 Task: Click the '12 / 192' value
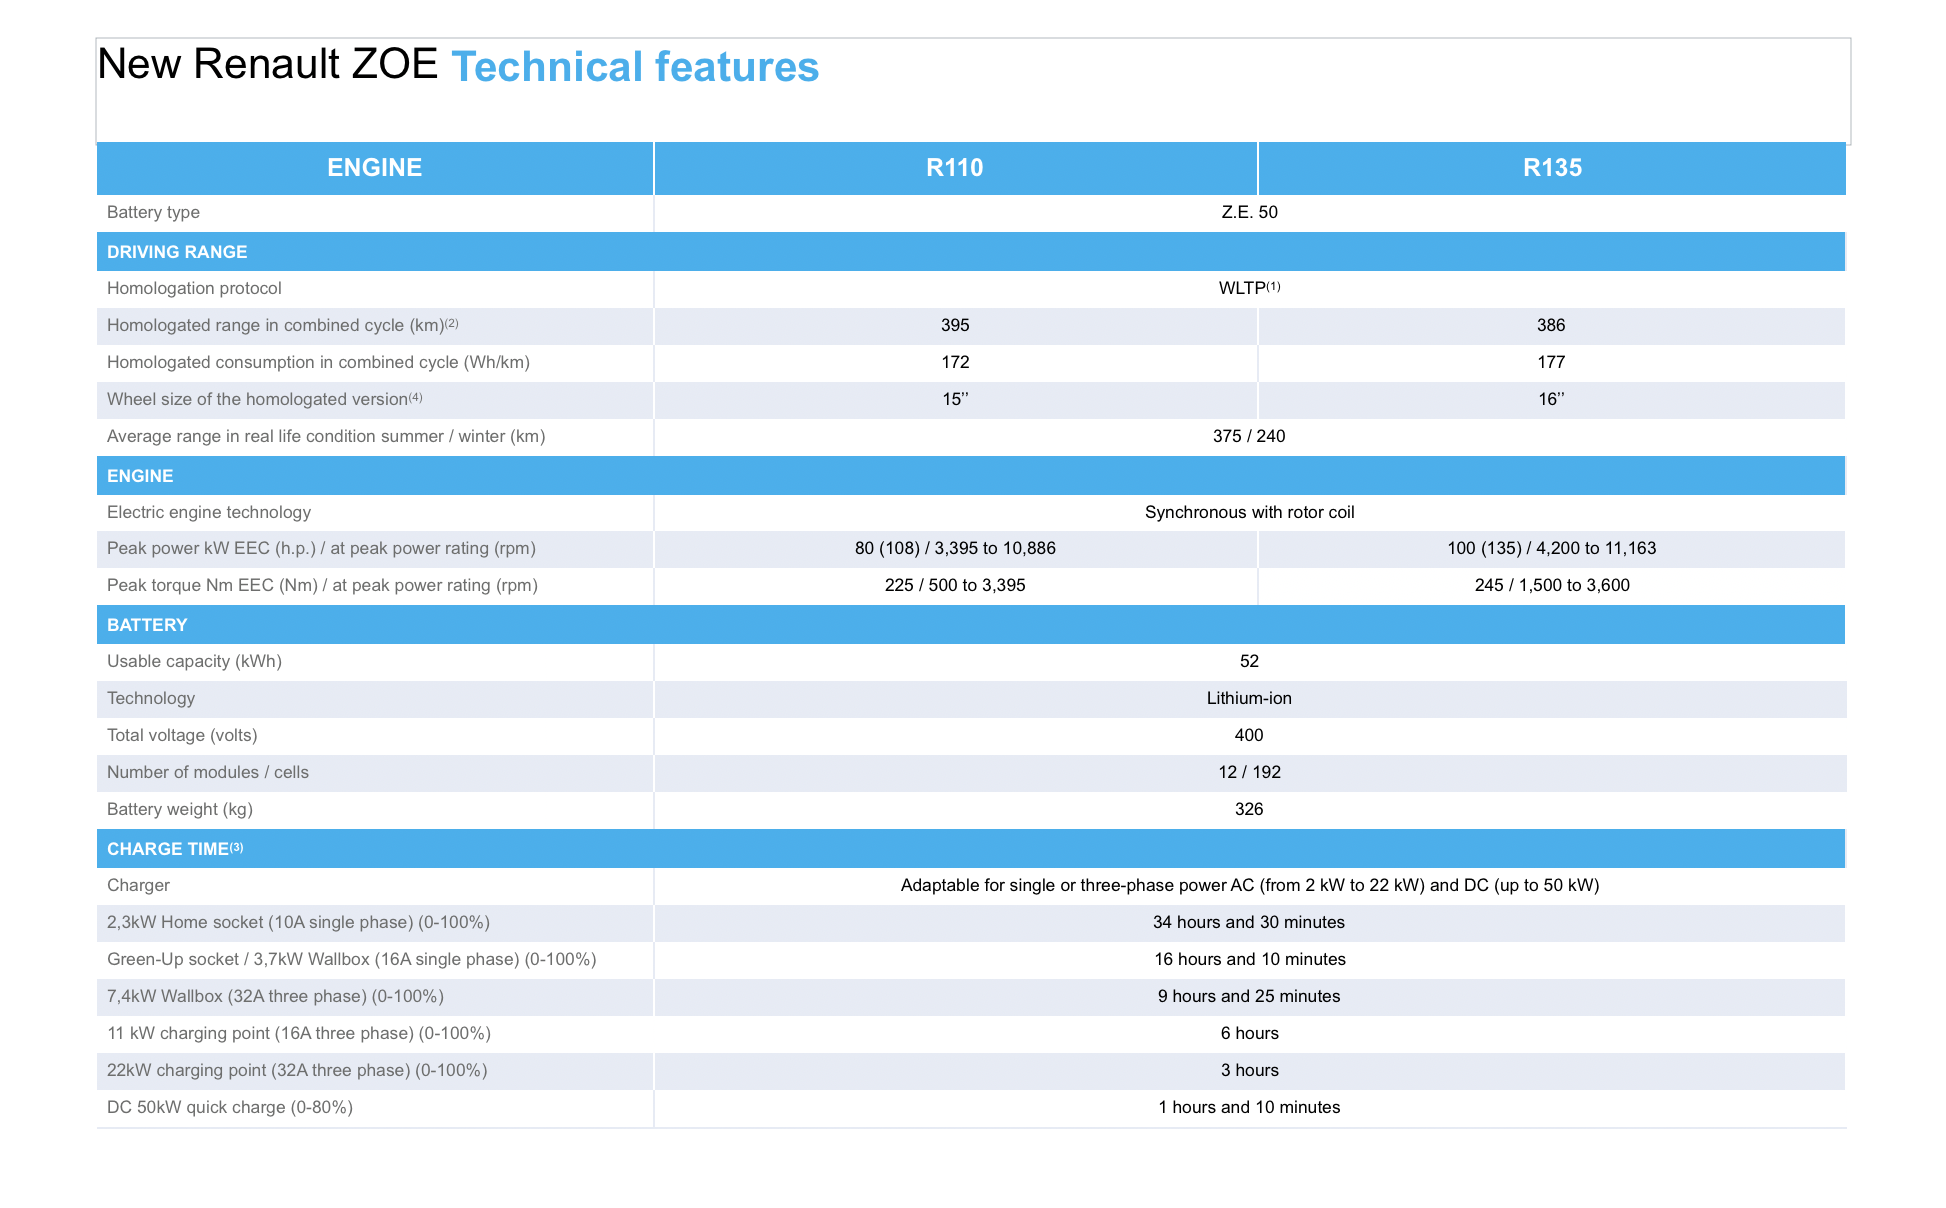coord(1249,772)
